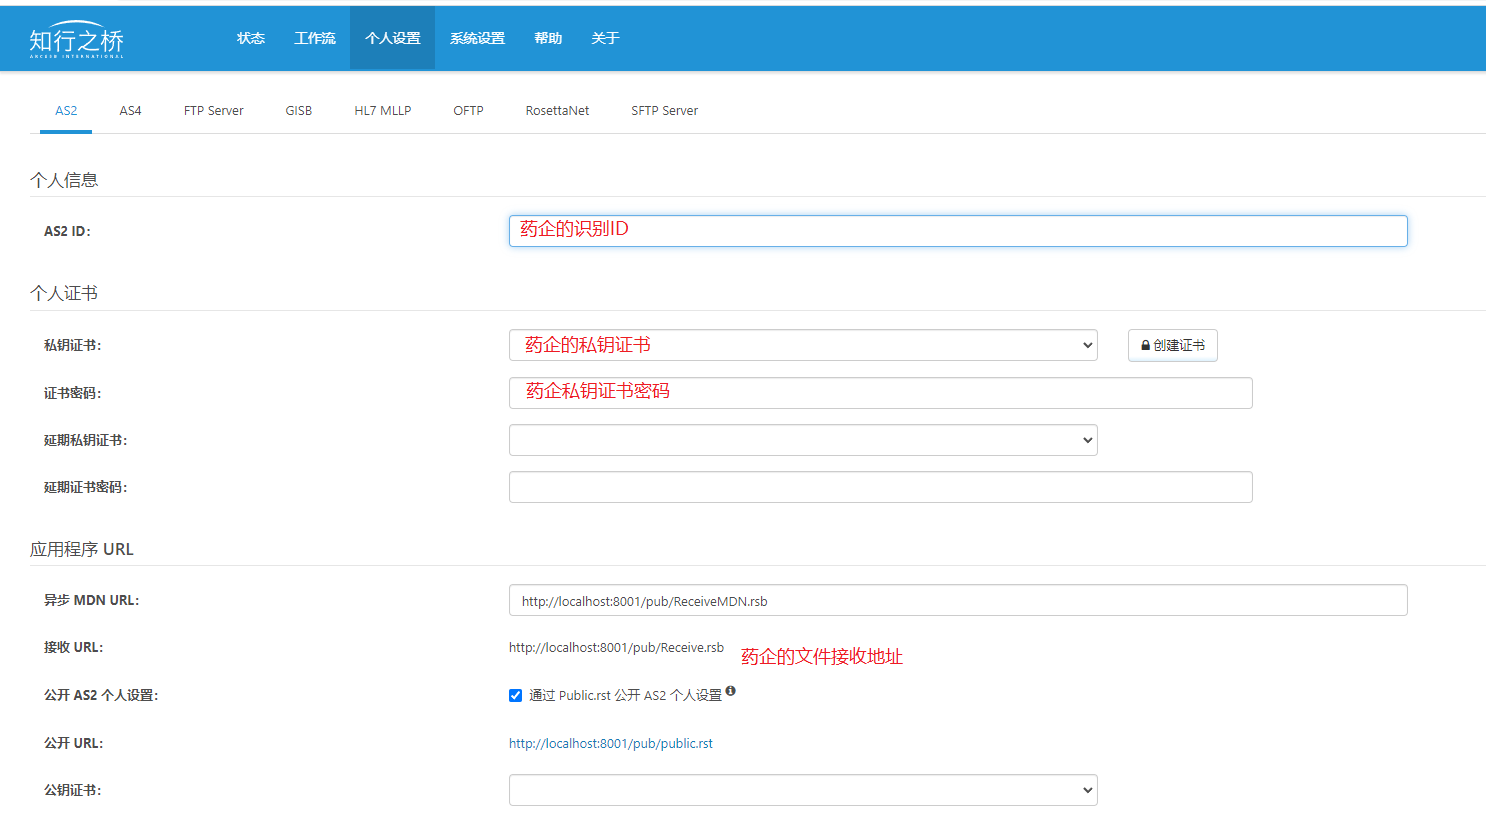
Task: Open the 工作流 menu
Action: coord(315,38)
